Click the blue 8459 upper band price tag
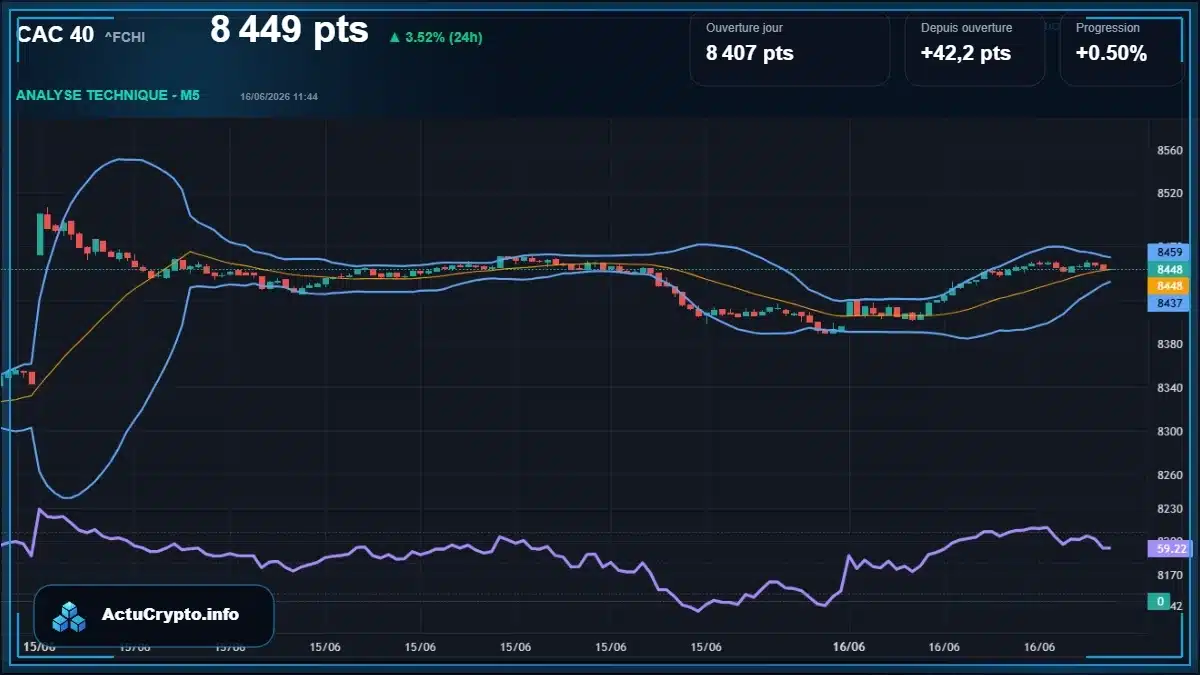The image size is (1200, 675). [1169, 252]
